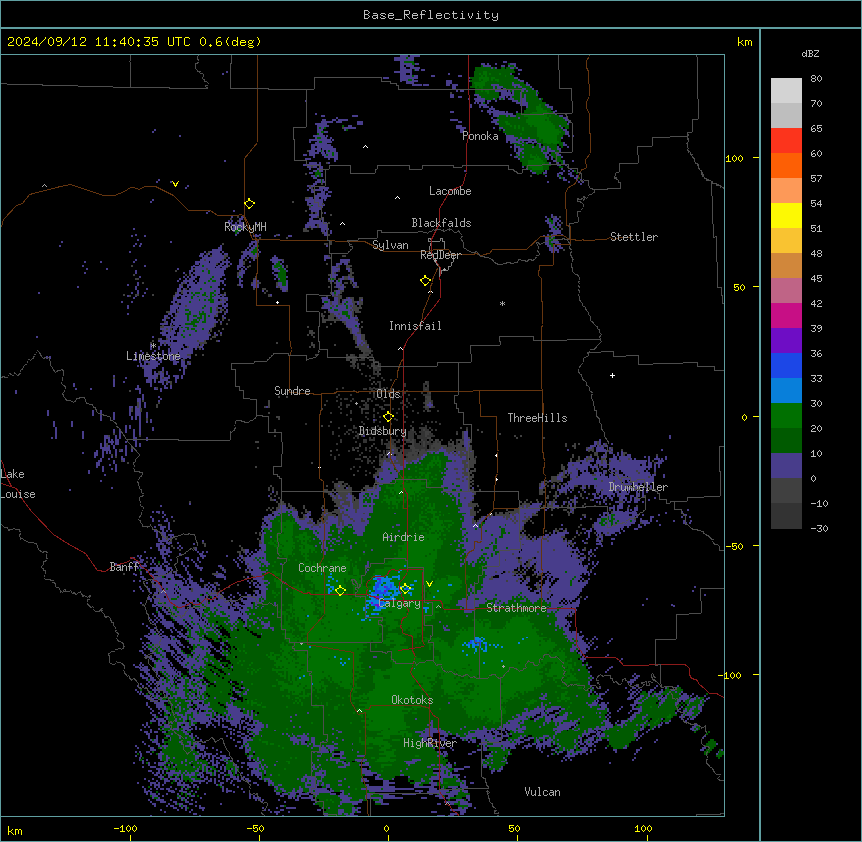Screen dimensions: 862x842
Task: Pick the red 60-65 dBZ legend swatch
Action: click(786, 140)
